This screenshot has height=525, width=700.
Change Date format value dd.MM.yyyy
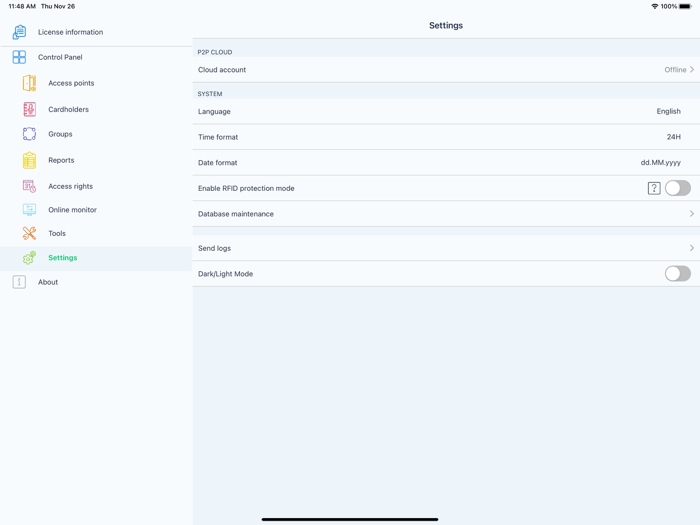tap(661, 162)
